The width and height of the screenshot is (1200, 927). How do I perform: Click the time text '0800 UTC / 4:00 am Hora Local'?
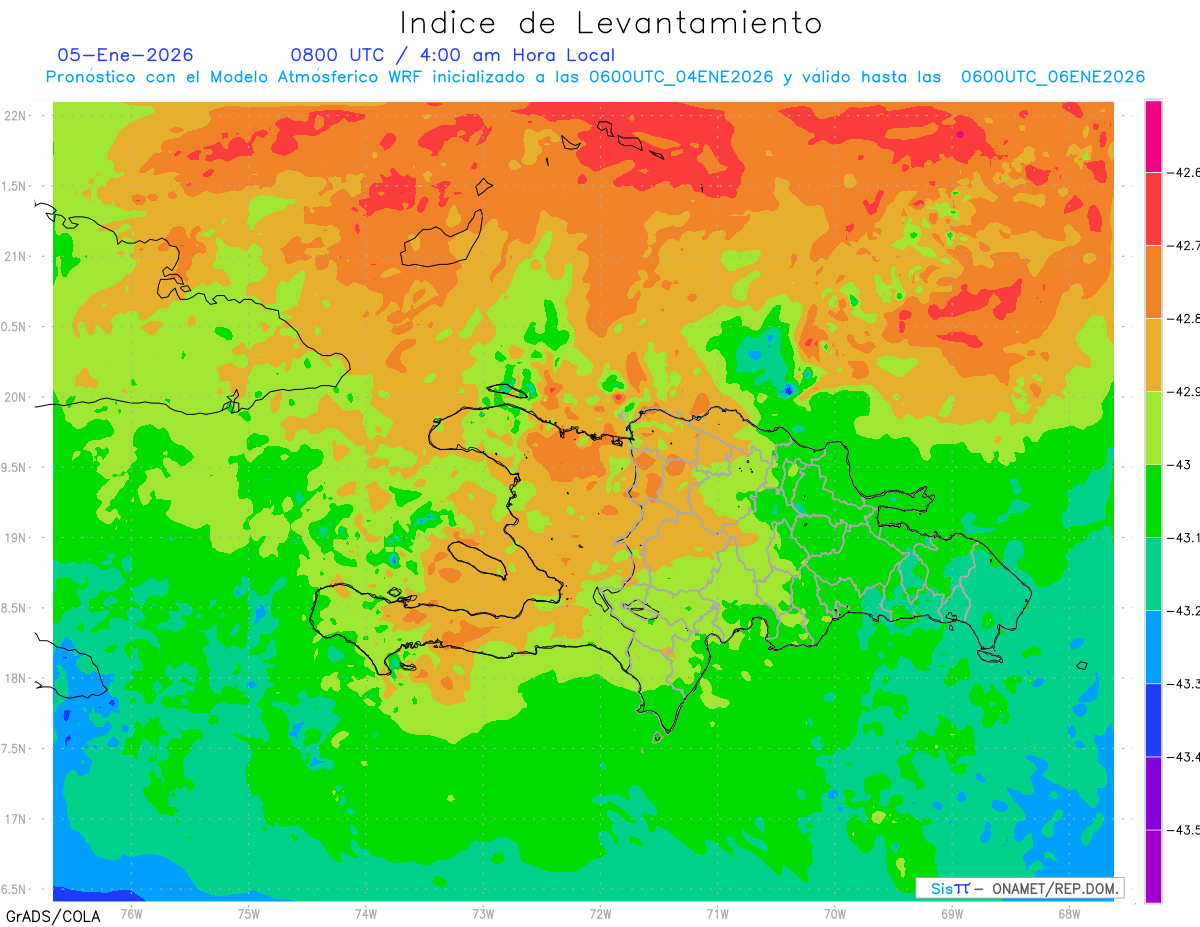[453, 55]
